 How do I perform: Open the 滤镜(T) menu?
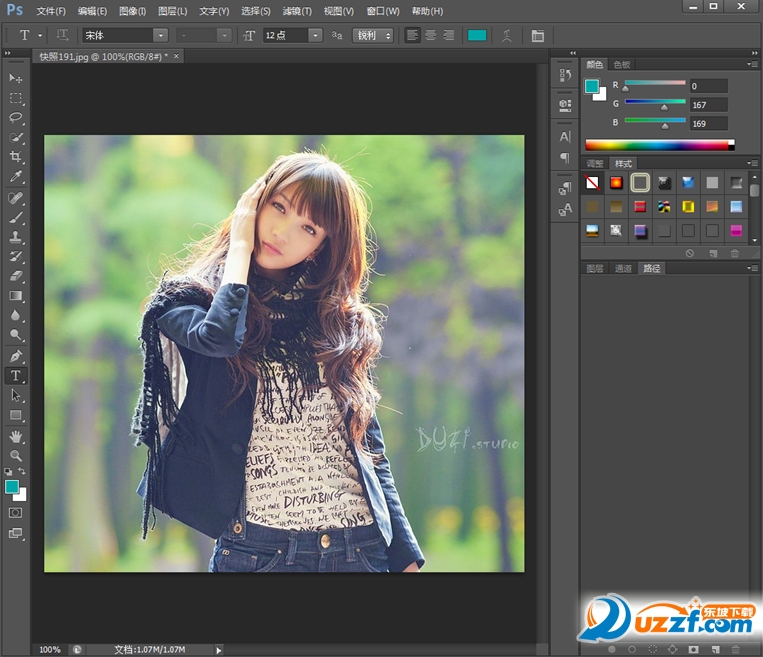pyautogui.click(x=296, y=11)
